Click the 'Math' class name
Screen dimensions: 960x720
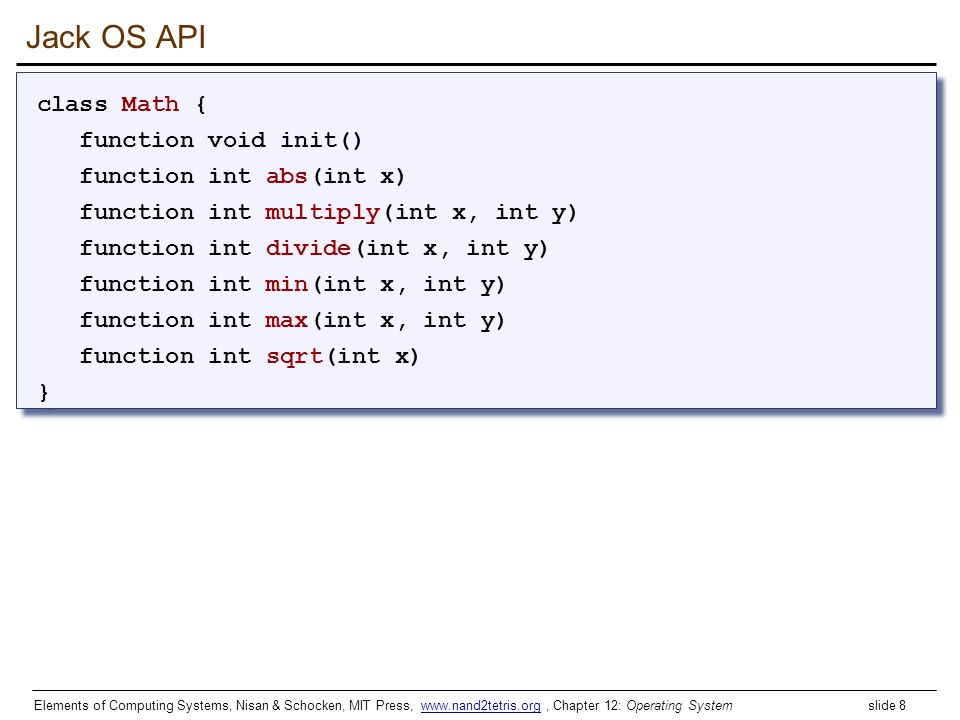pyautogui.click(x=150, y=104)
